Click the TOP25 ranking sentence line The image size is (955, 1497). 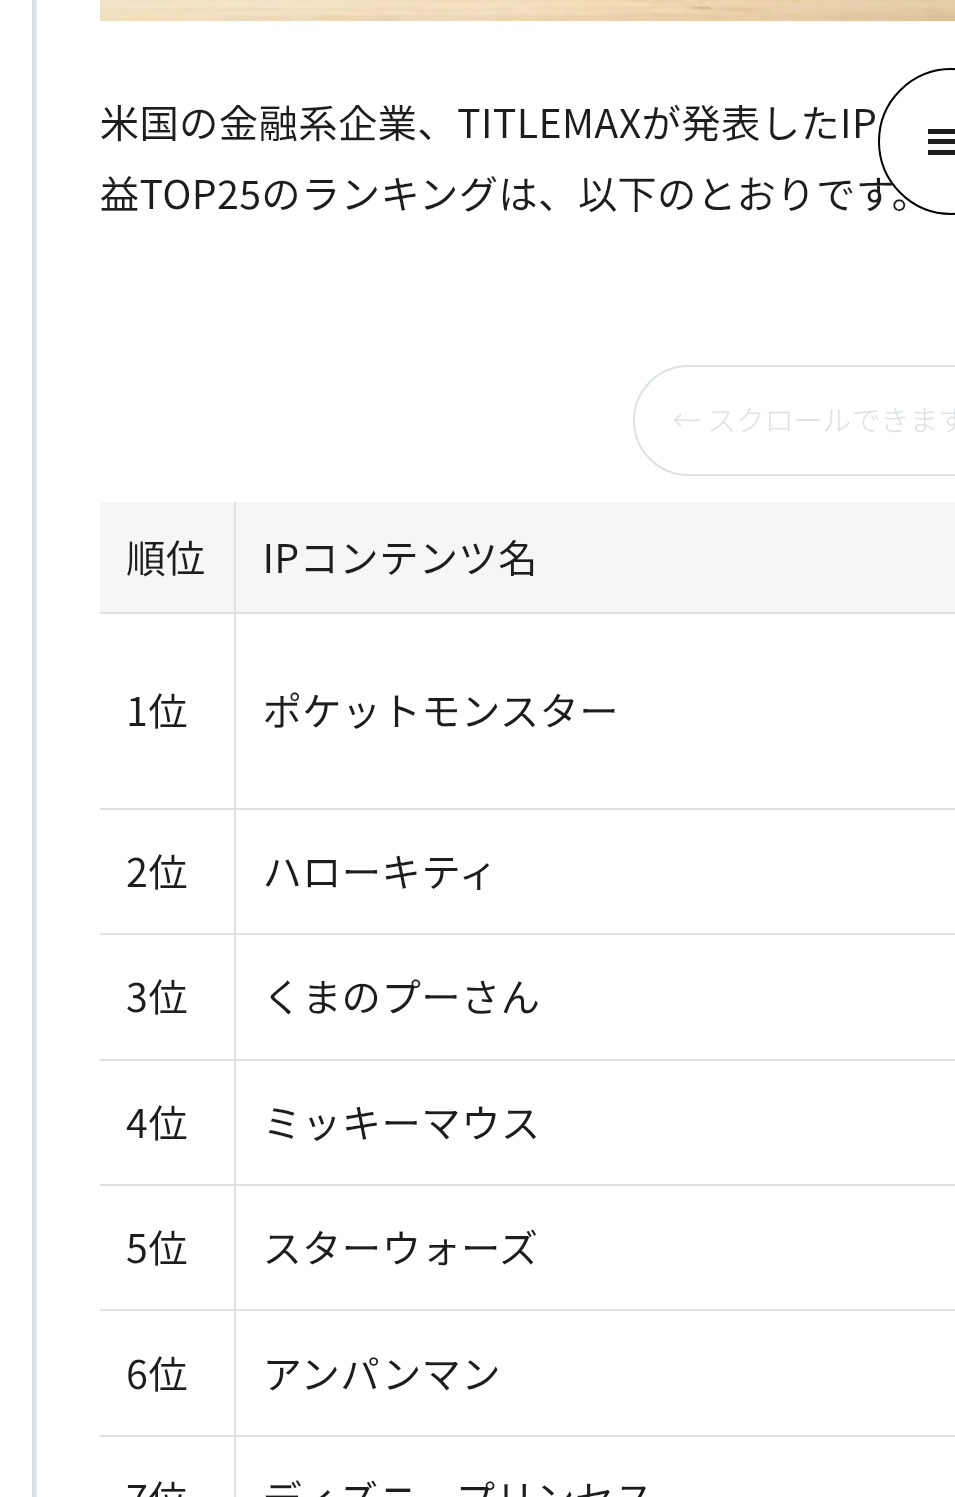click(x=505, y=194)
